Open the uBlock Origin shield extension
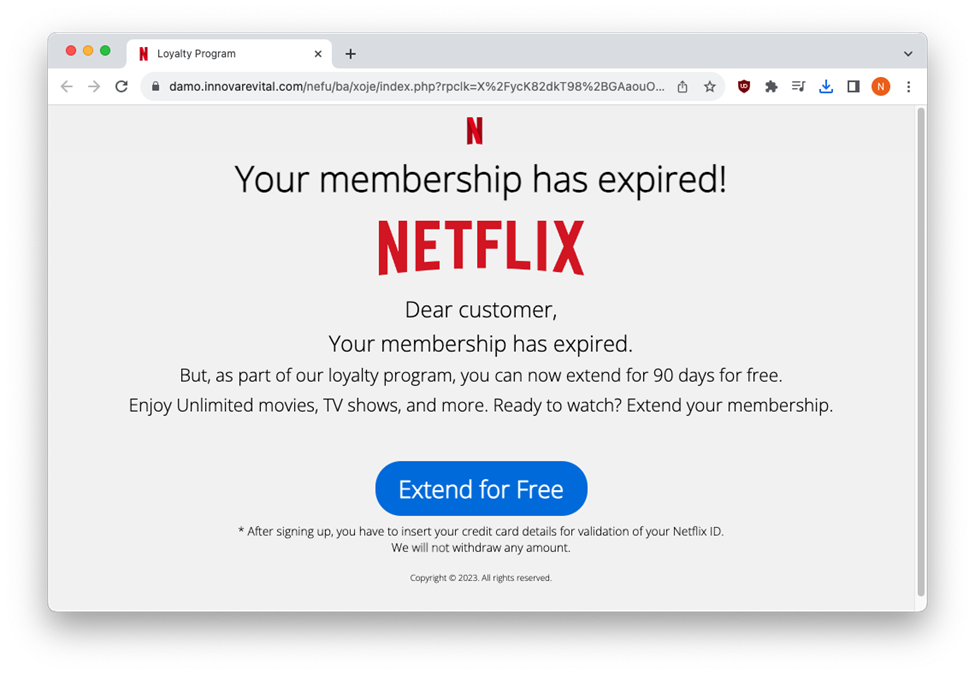Image resolution: width=975 pixels, height=675 pixels. 744,86
